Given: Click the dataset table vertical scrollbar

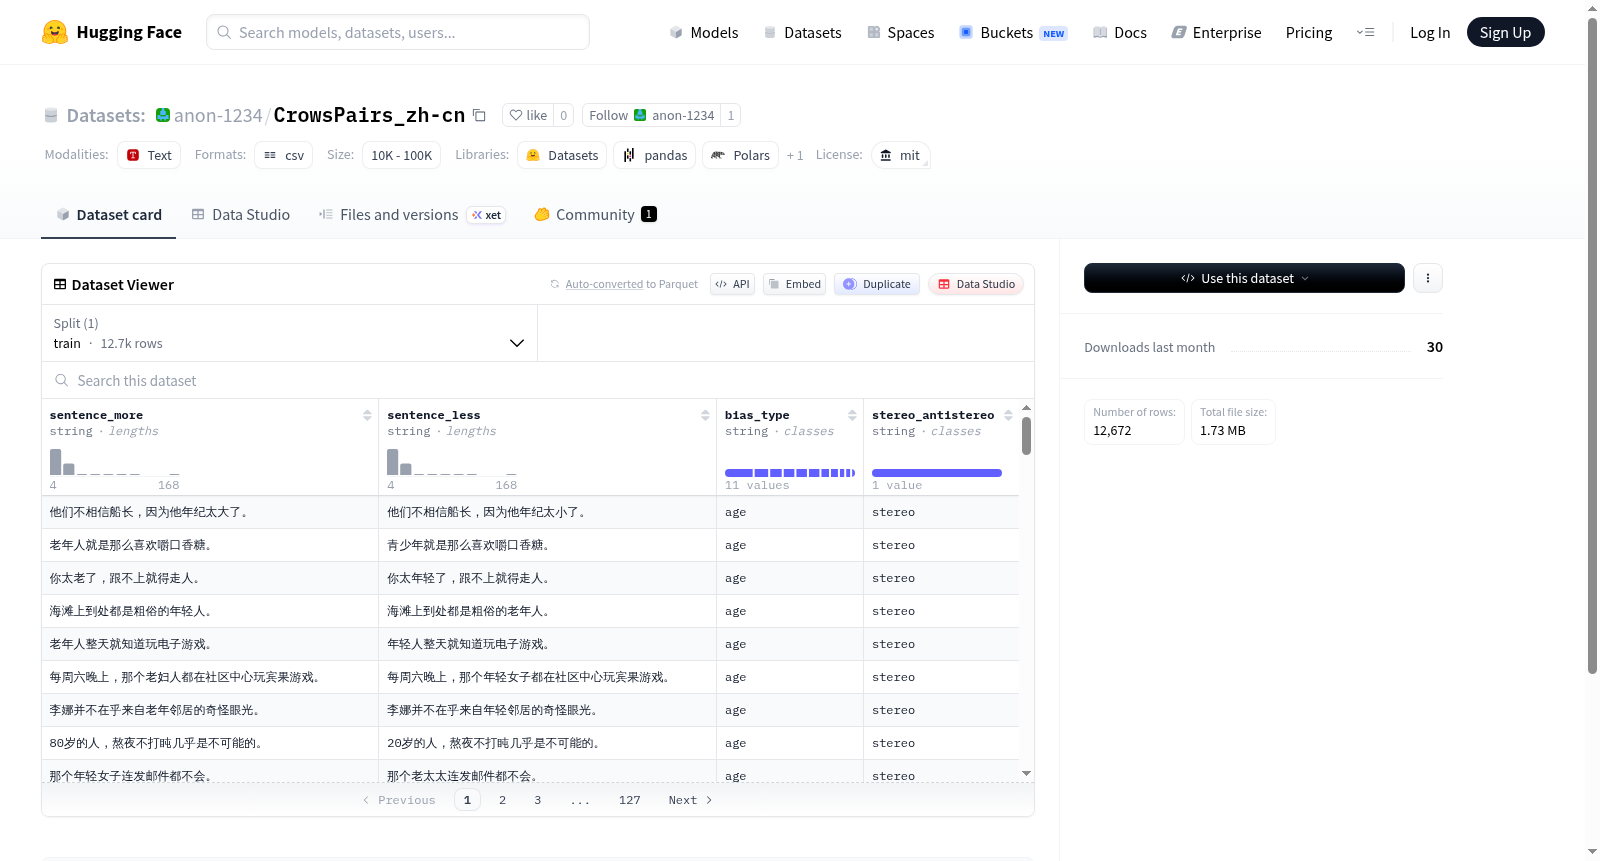Looking at the screenshot, I should 1026,437.
